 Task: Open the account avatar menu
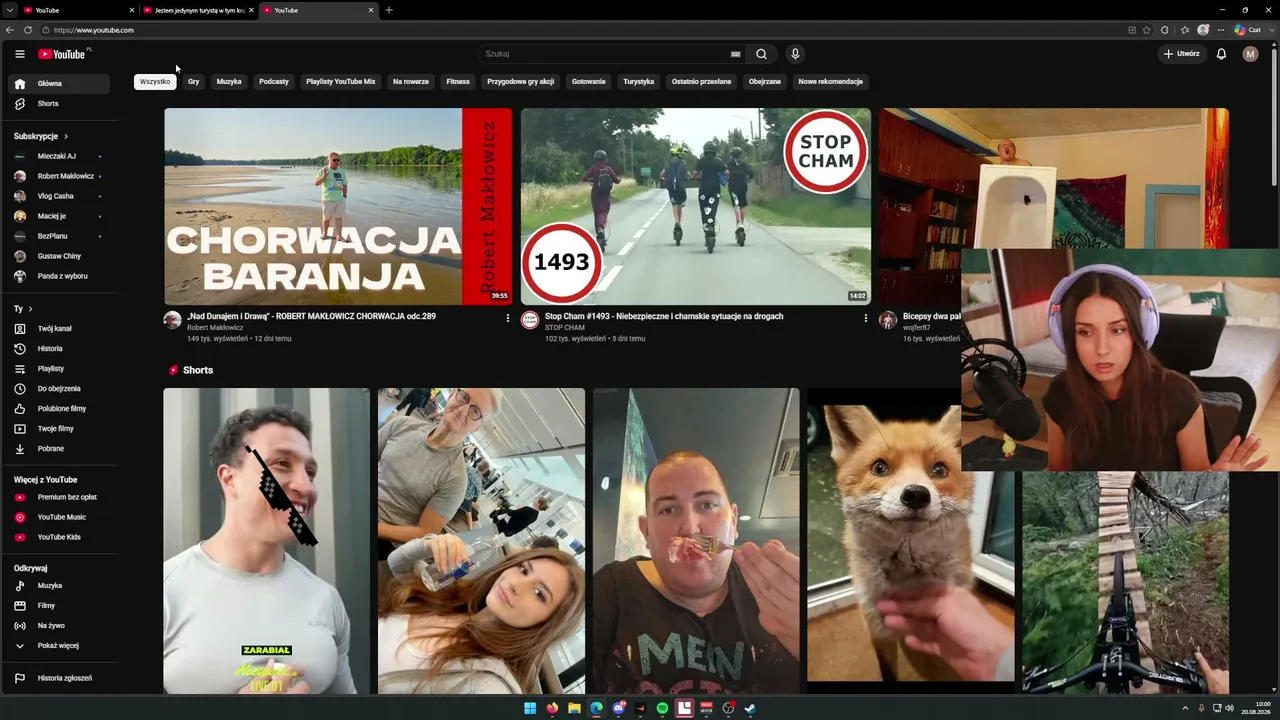click(x=1250, y=54)
